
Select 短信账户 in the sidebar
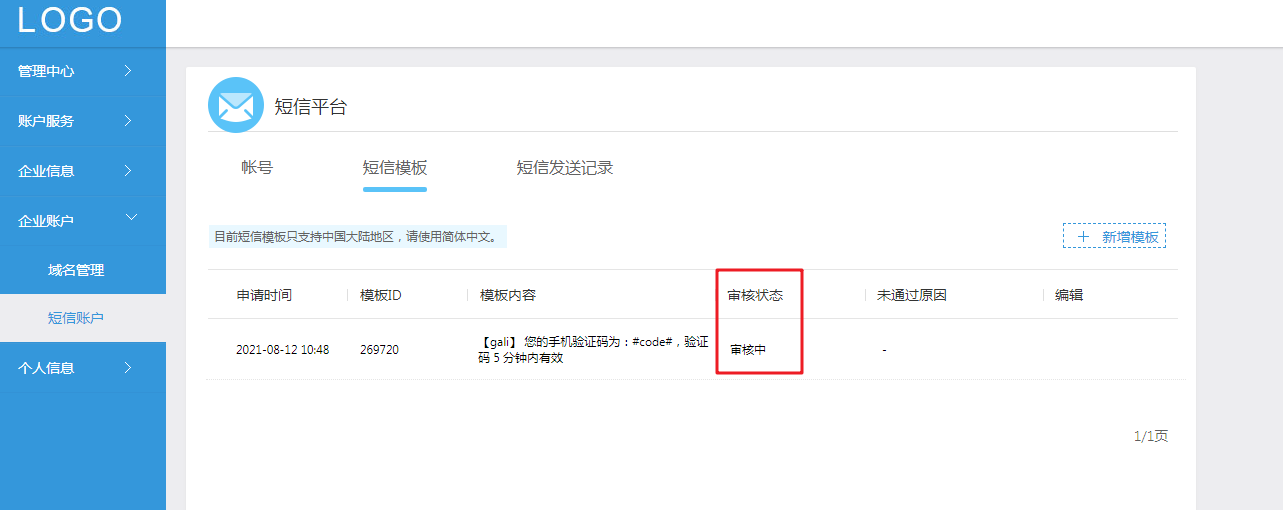coord(76,318)
